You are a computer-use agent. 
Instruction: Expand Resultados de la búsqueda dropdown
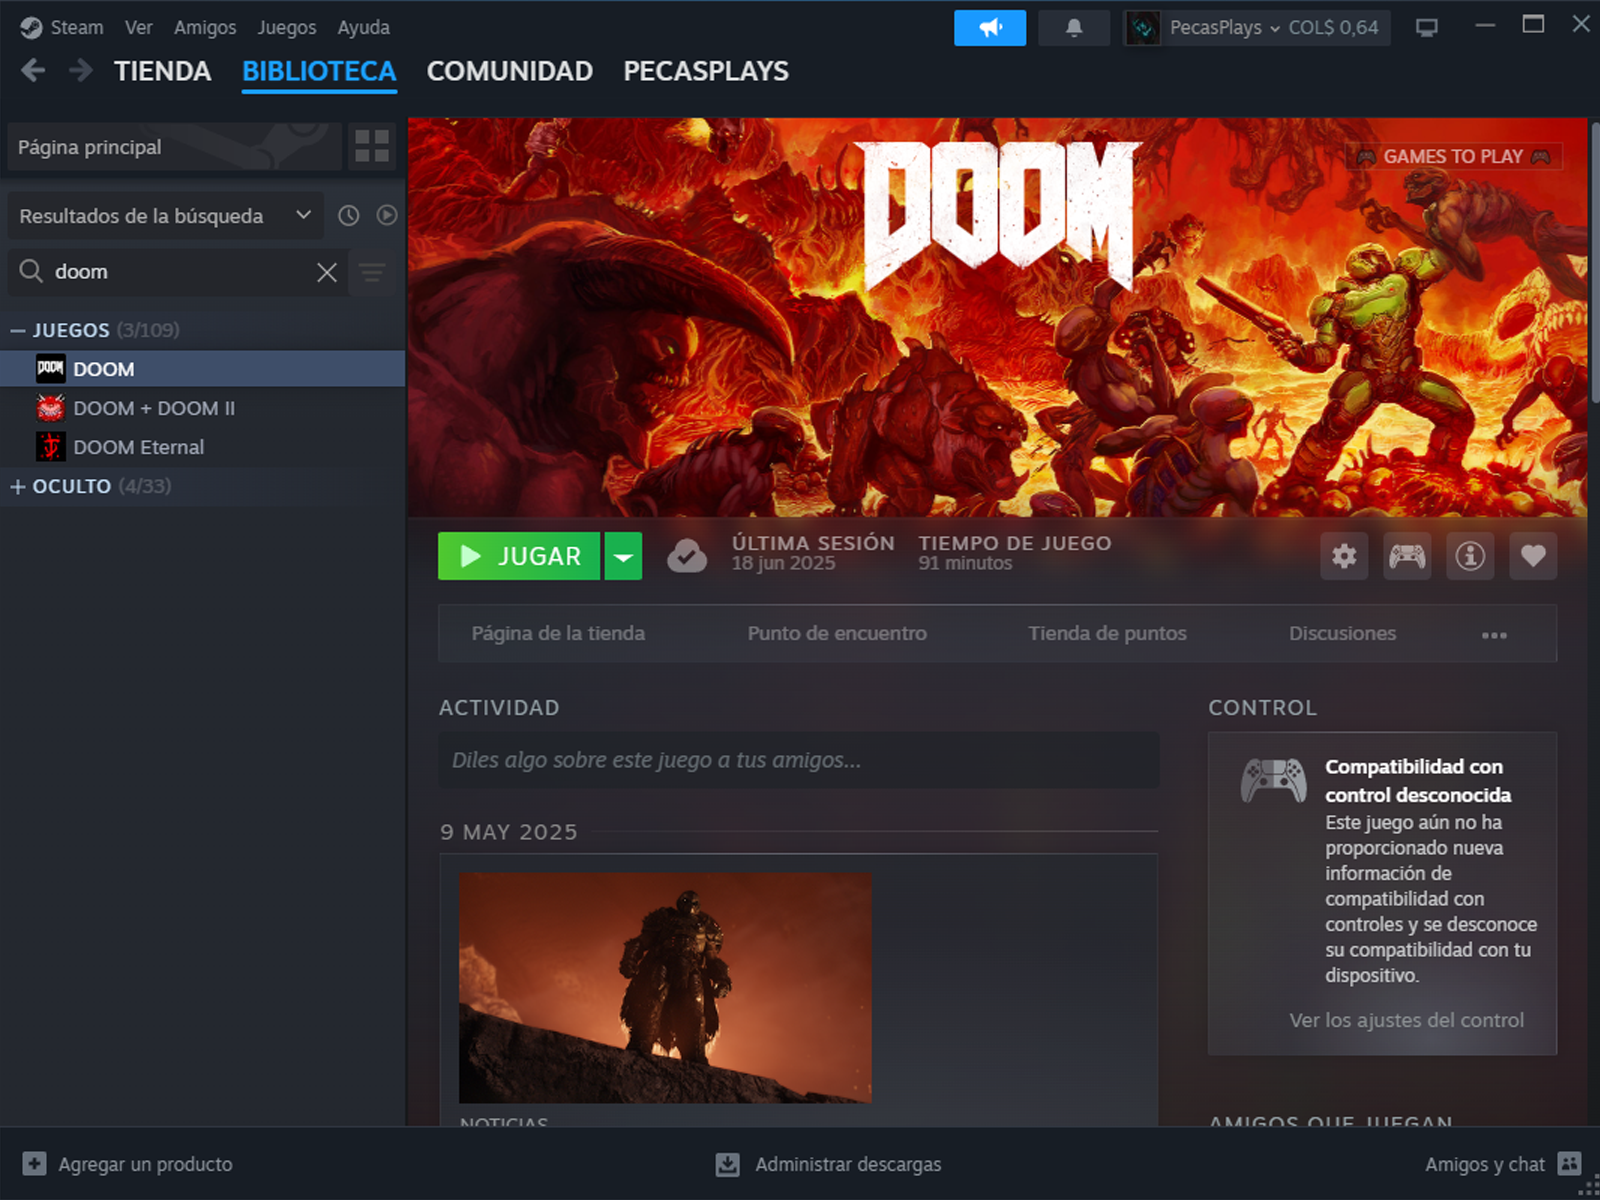click(x=165, y=216)
